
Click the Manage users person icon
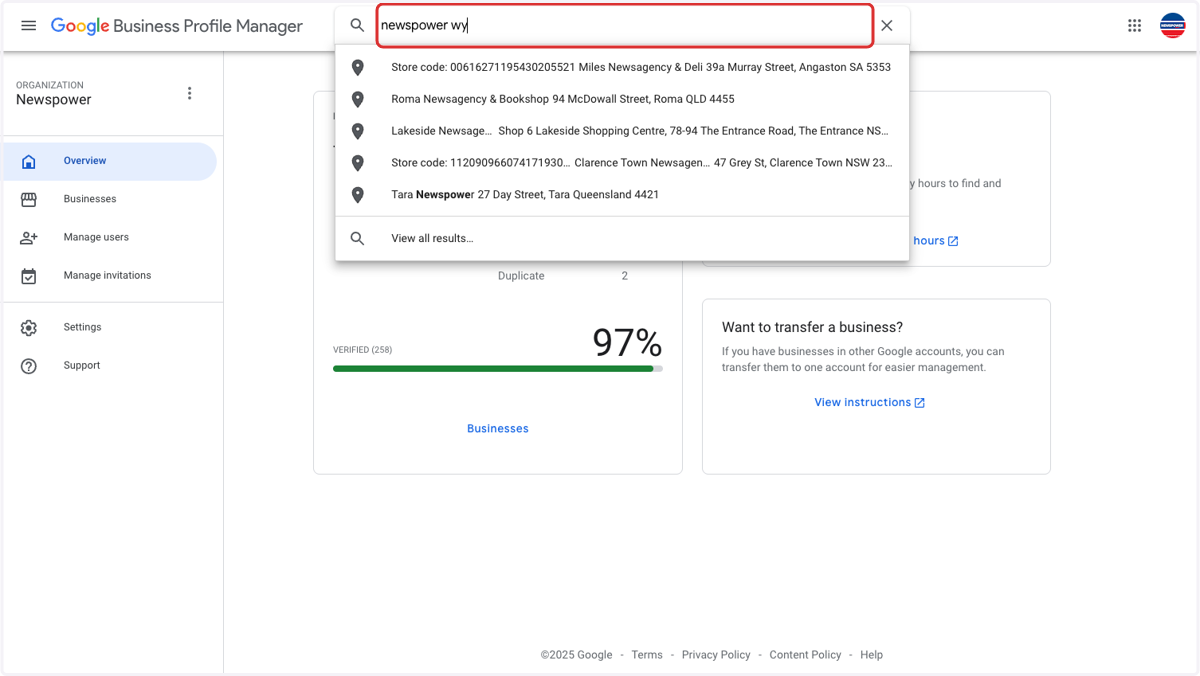29,237
